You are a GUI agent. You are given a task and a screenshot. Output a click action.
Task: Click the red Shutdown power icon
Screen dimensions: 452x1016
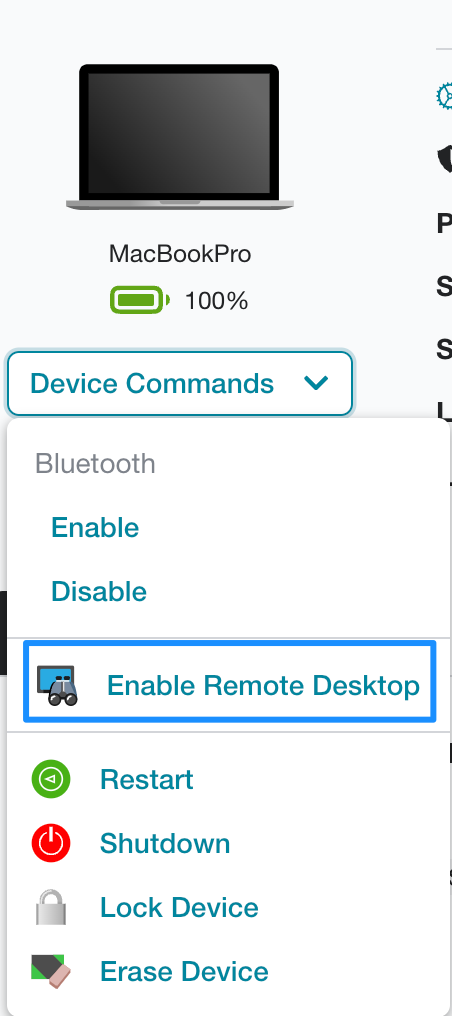pos(51,843)
